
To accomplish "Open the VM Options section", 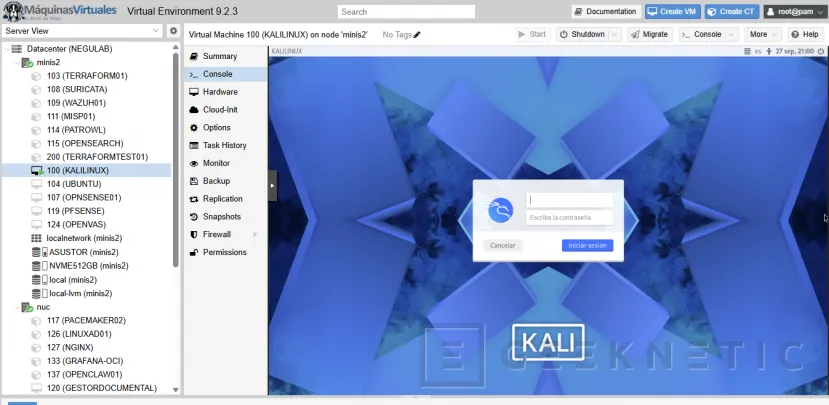I will tap(225, 127).
